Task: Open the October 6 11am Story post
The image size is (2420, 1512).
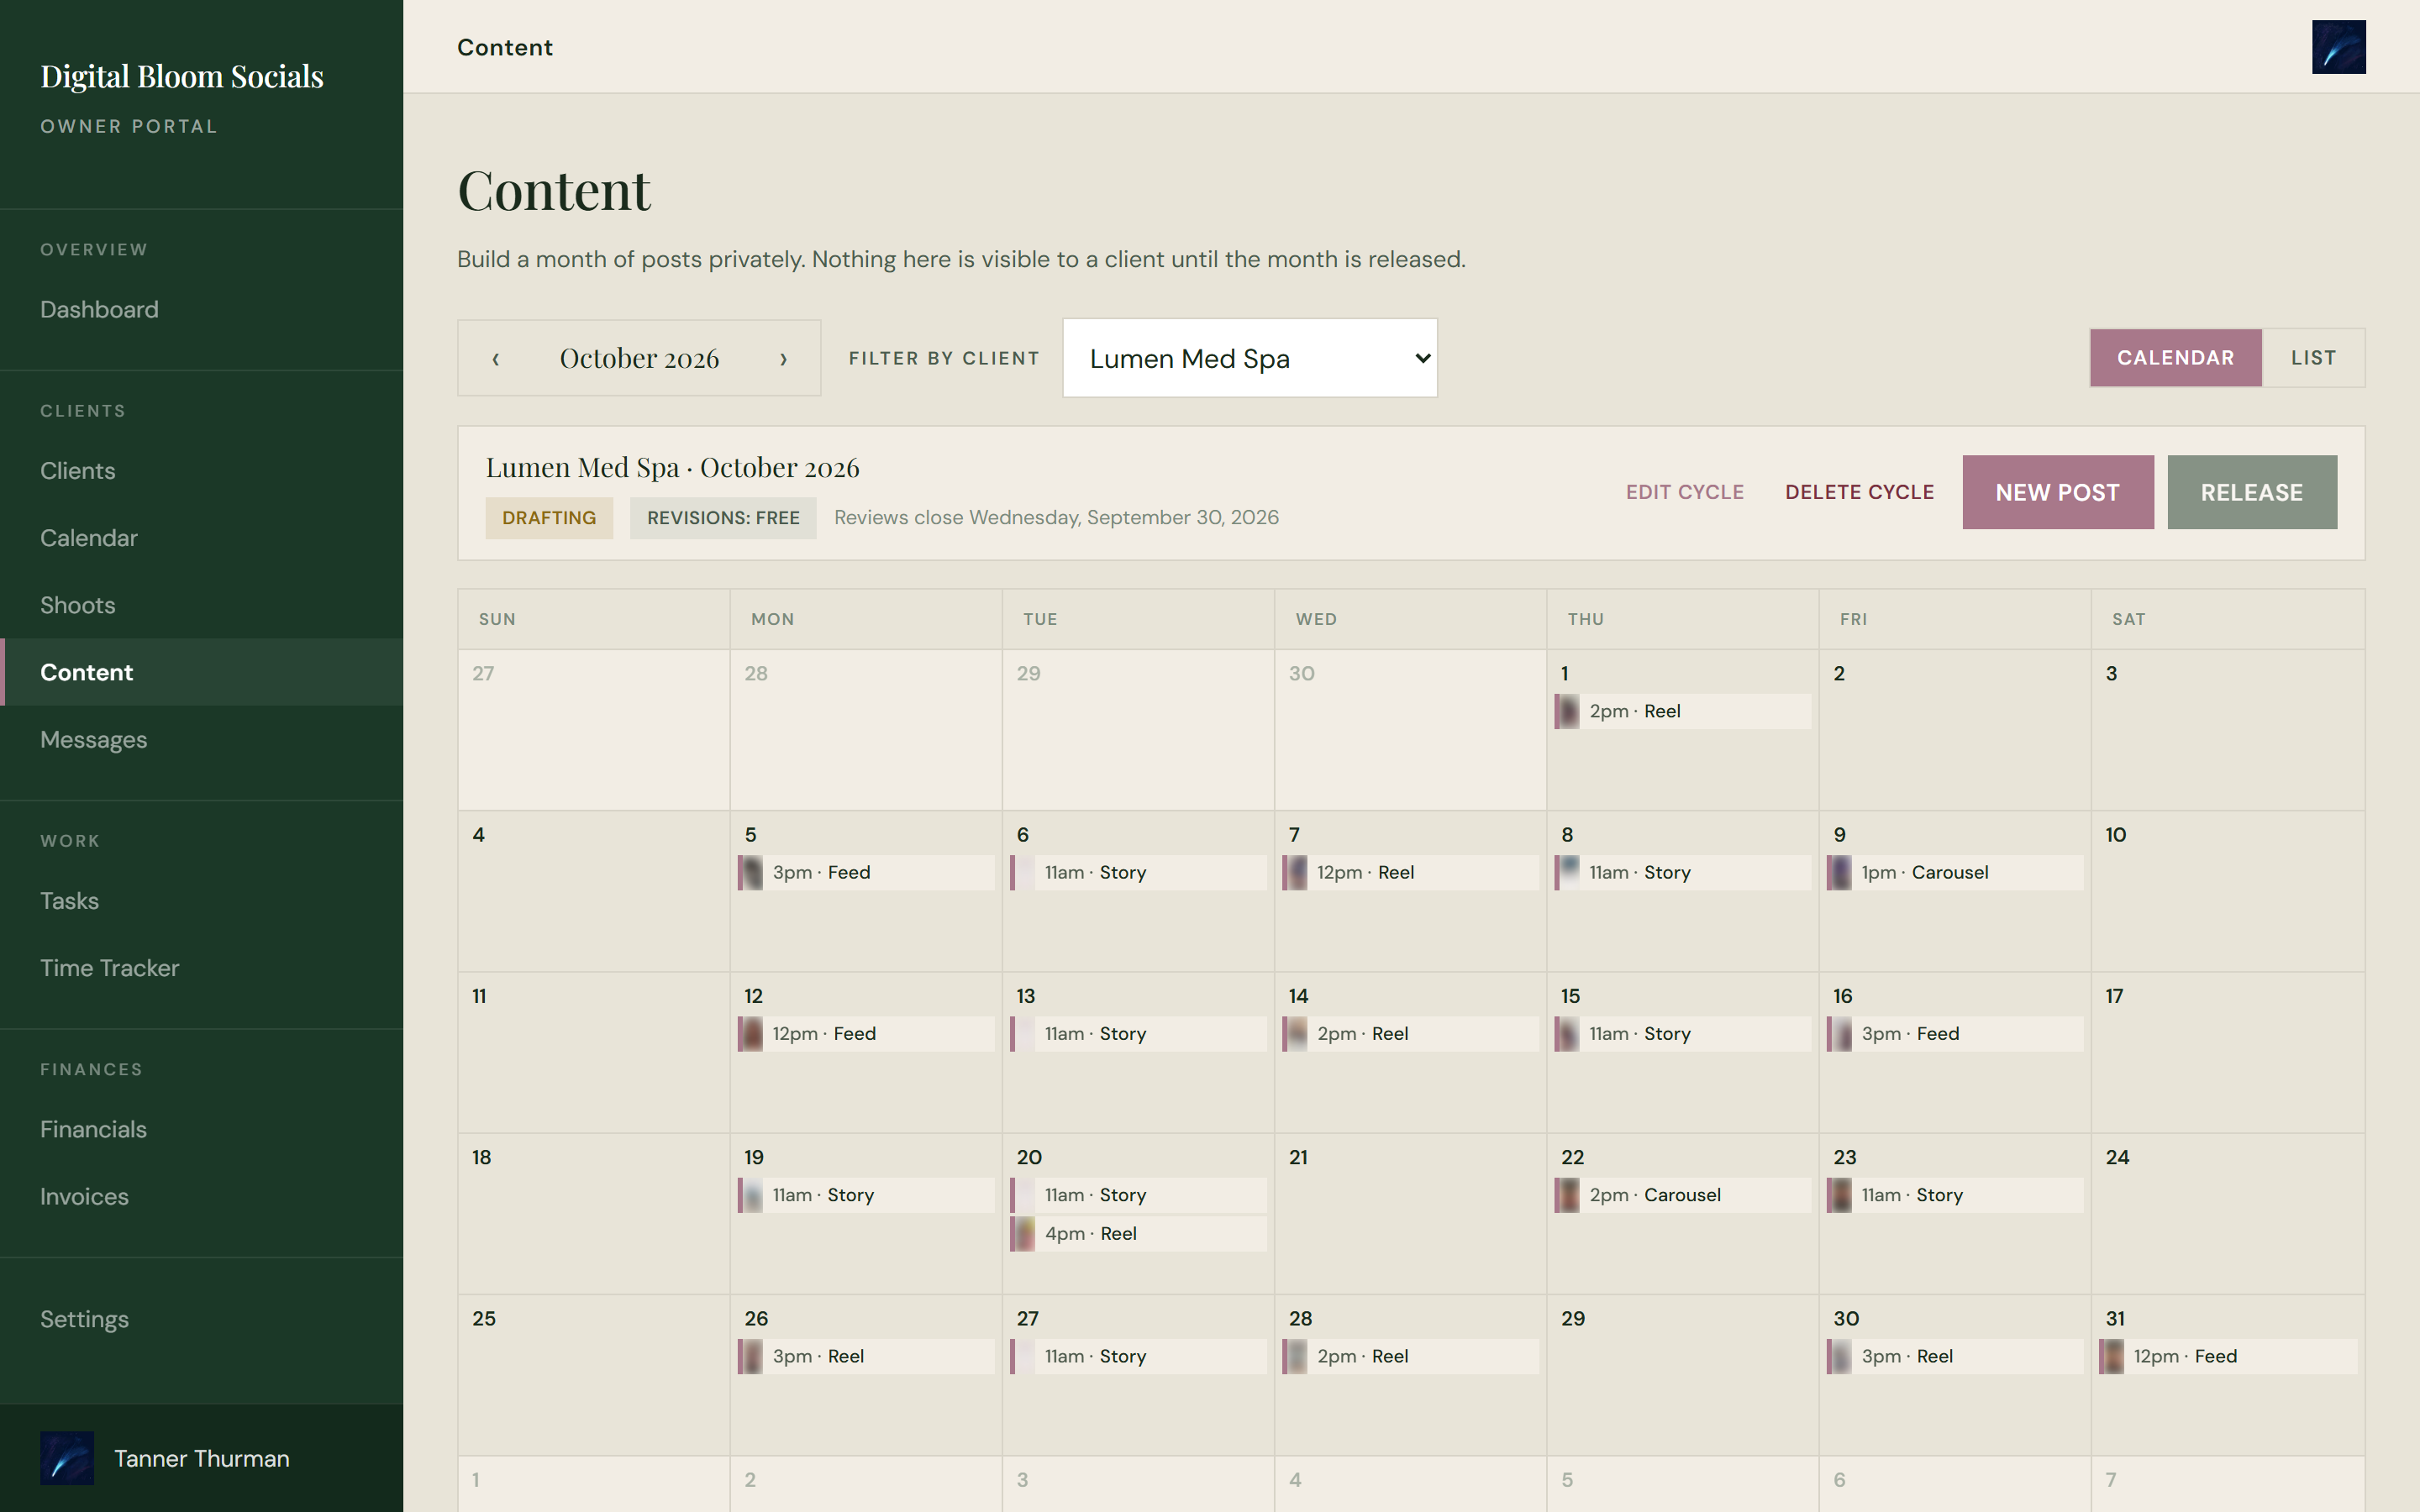Action: pyautogui.click(x=1138, y=872)
